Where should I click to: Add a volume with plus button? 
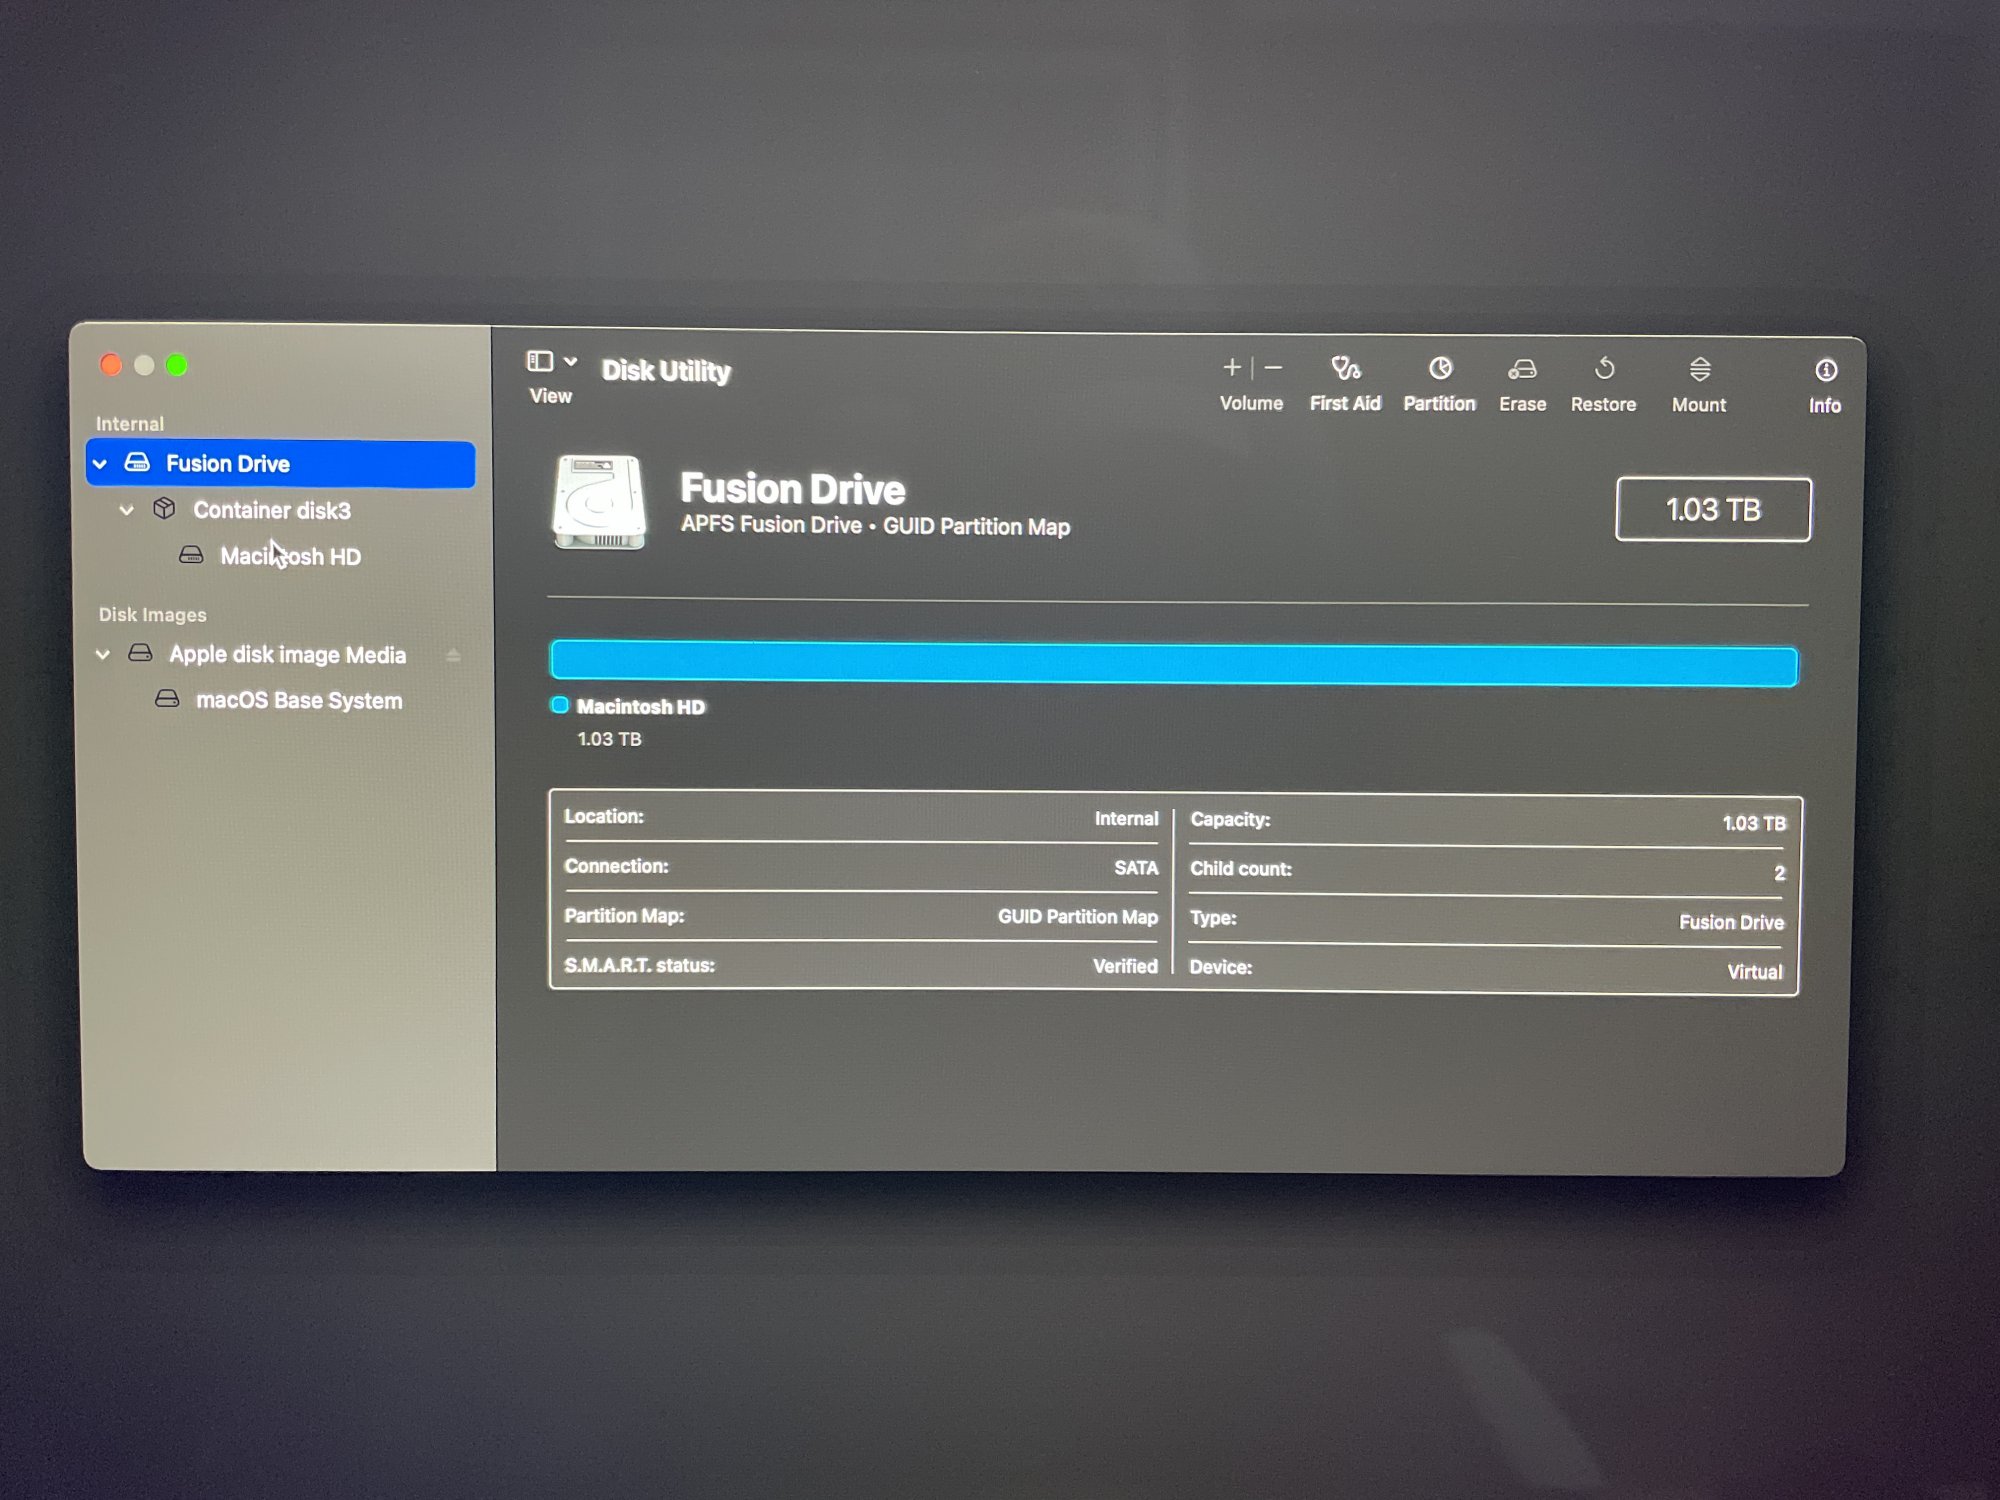[1231, 368]
